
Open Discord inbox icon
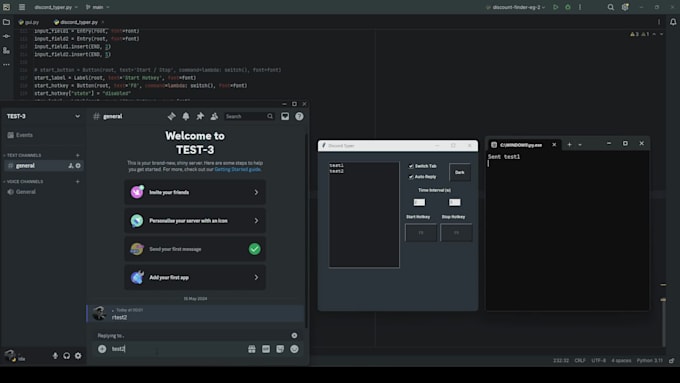pyautogui.click(x=285, y=116)
